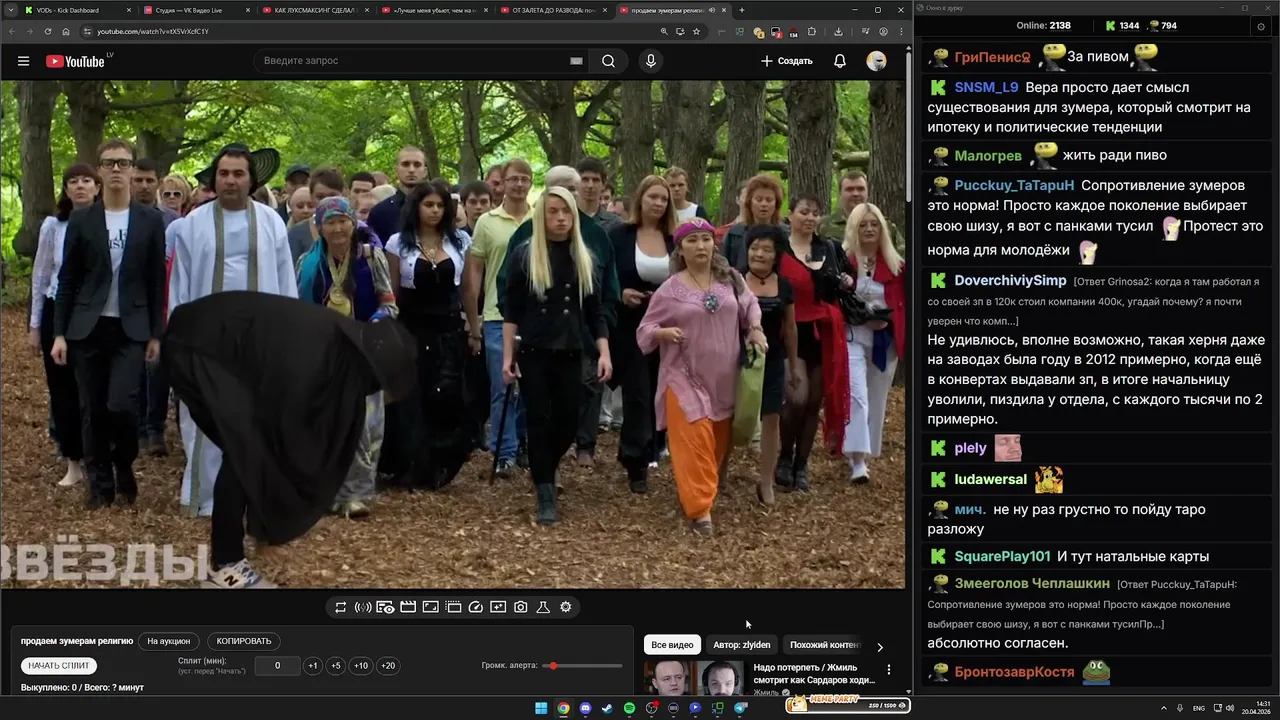Click the username SquarePlay101 in chat
Screen dimensions: 1280x720
pyautogui.click(x=1002, y=556)
